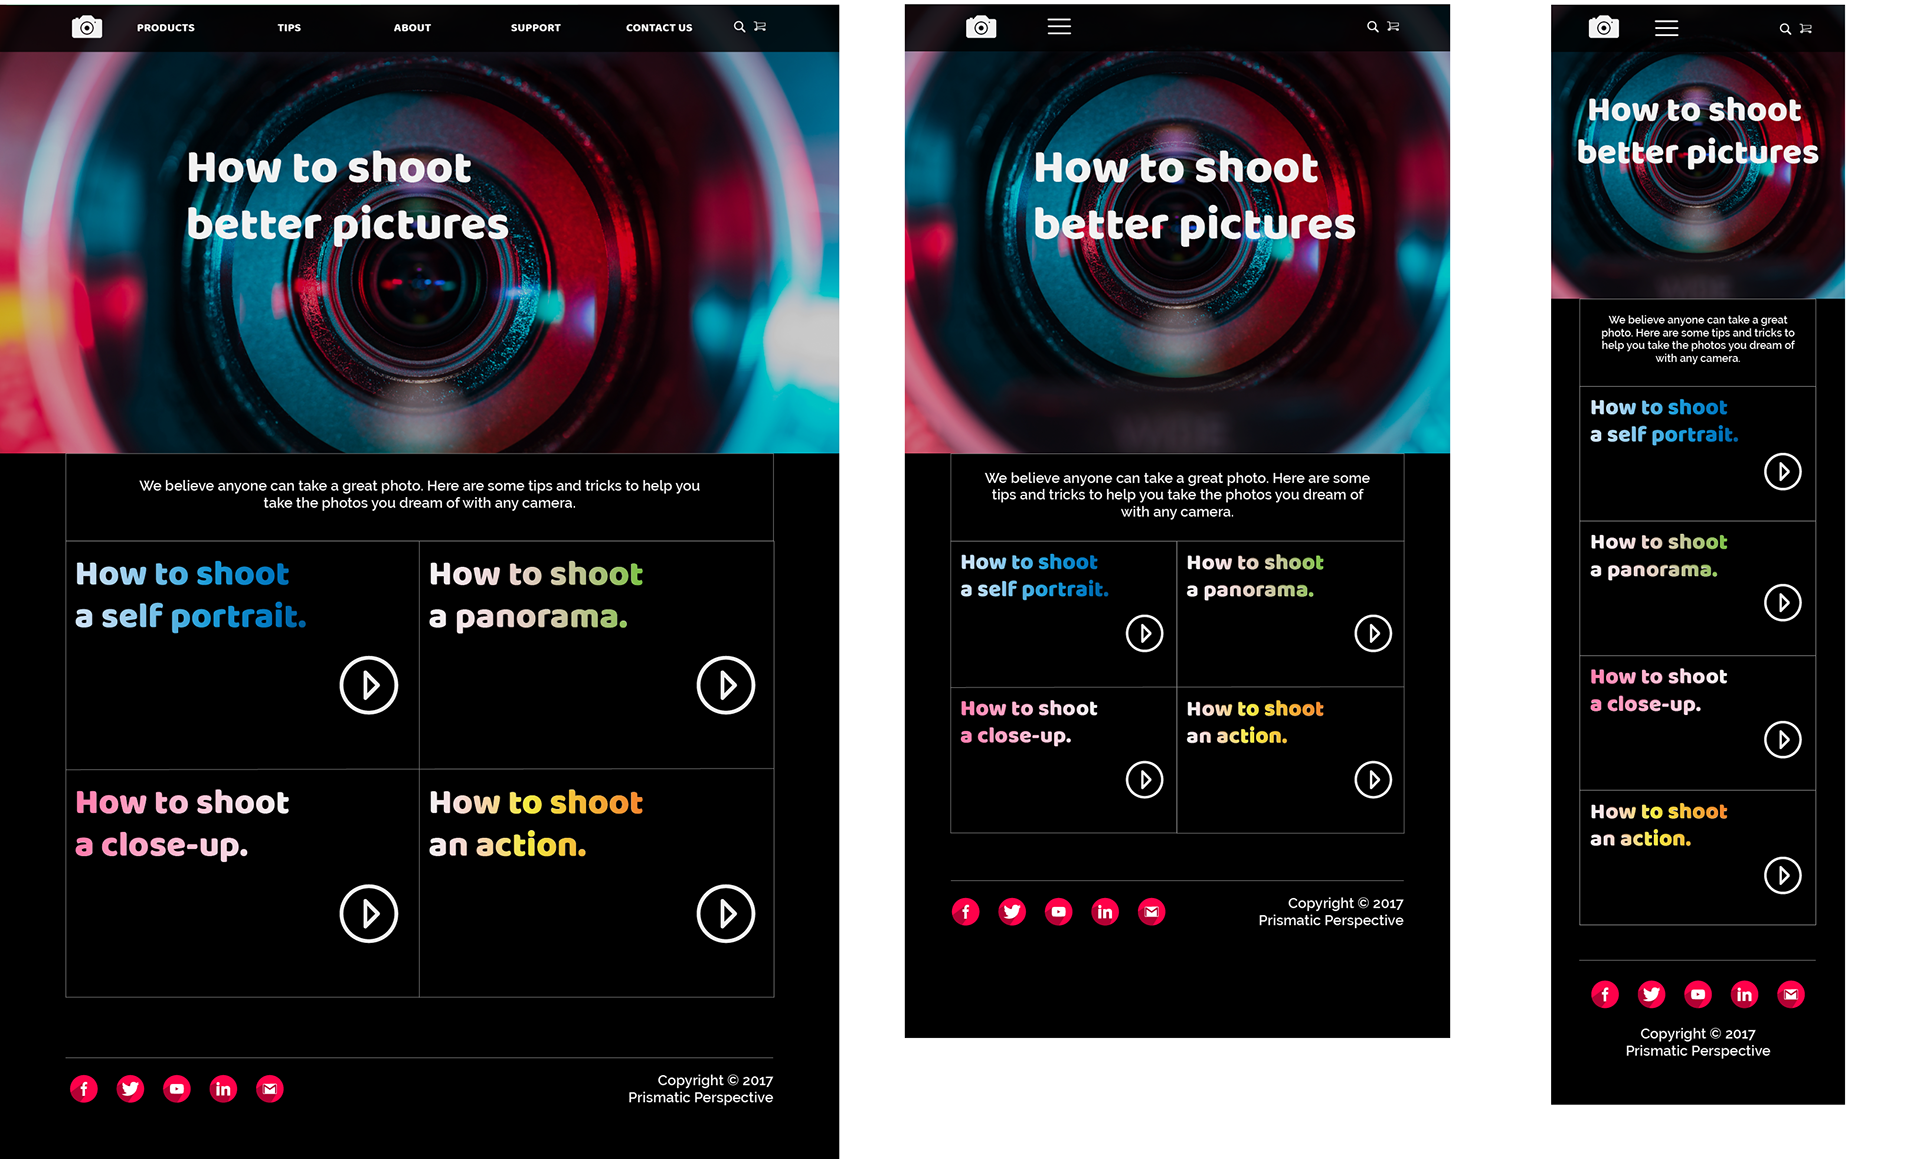Click Facebook icon in desktop footer

point(84,1088)
